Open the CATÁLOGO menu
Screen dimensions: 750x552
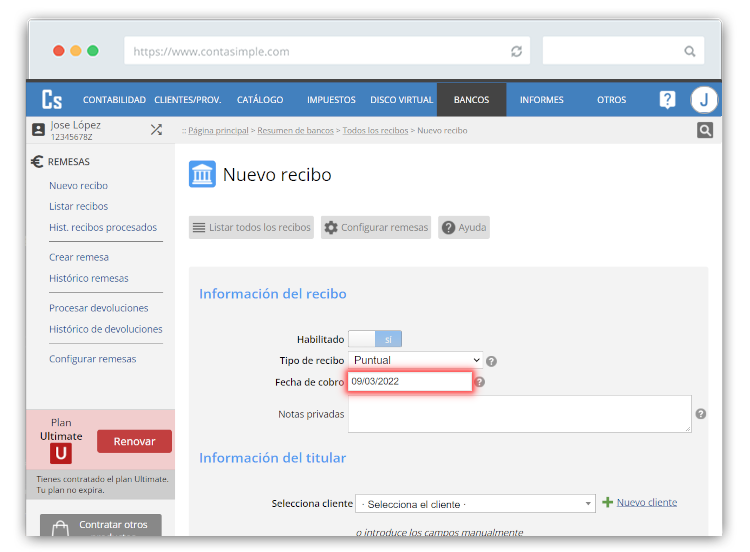tap(260, 99)
